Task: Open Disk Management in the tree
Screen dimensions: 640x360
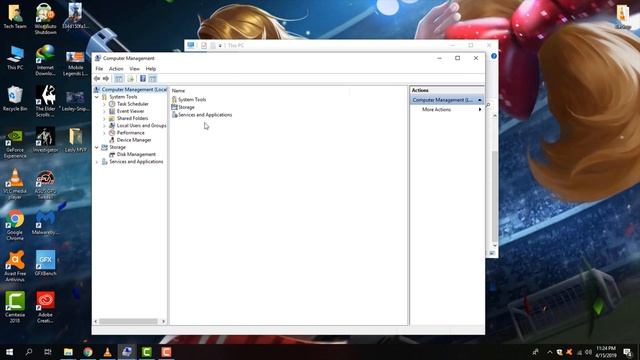Action: pyautogui.click(x=136, y=154)
